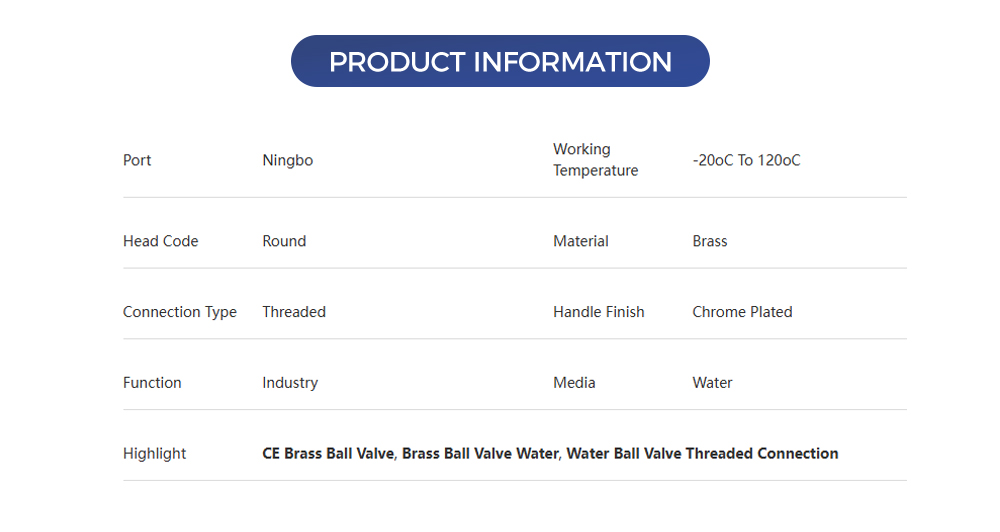Click the Connection Type label
1000x532 pixels.
[180, 312]
